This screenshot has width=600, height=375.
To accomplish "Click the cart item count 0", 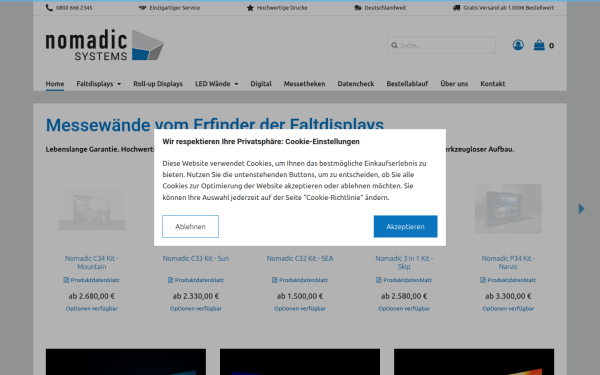I will [x=551, y=46].
